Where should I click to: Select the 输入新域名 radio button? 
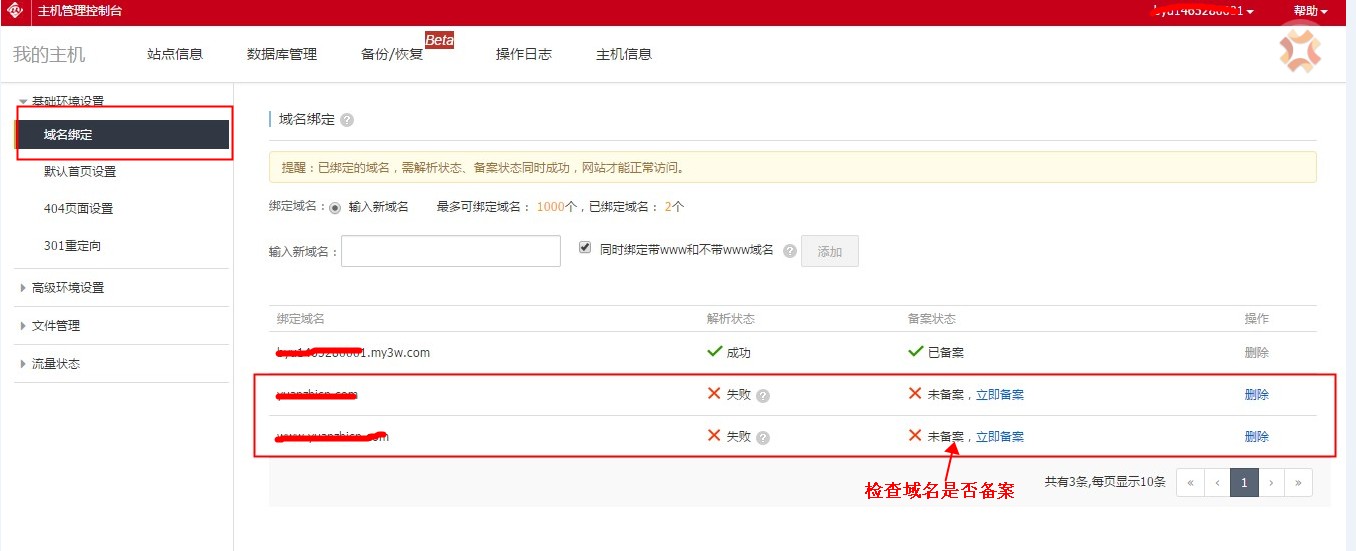335,207
